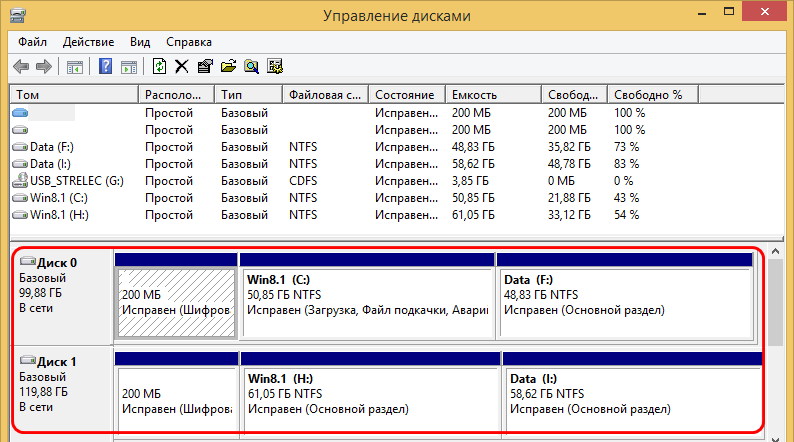This screenshot has height=442, width=794.
Task: Open the Вид menu
Action: 140,42
